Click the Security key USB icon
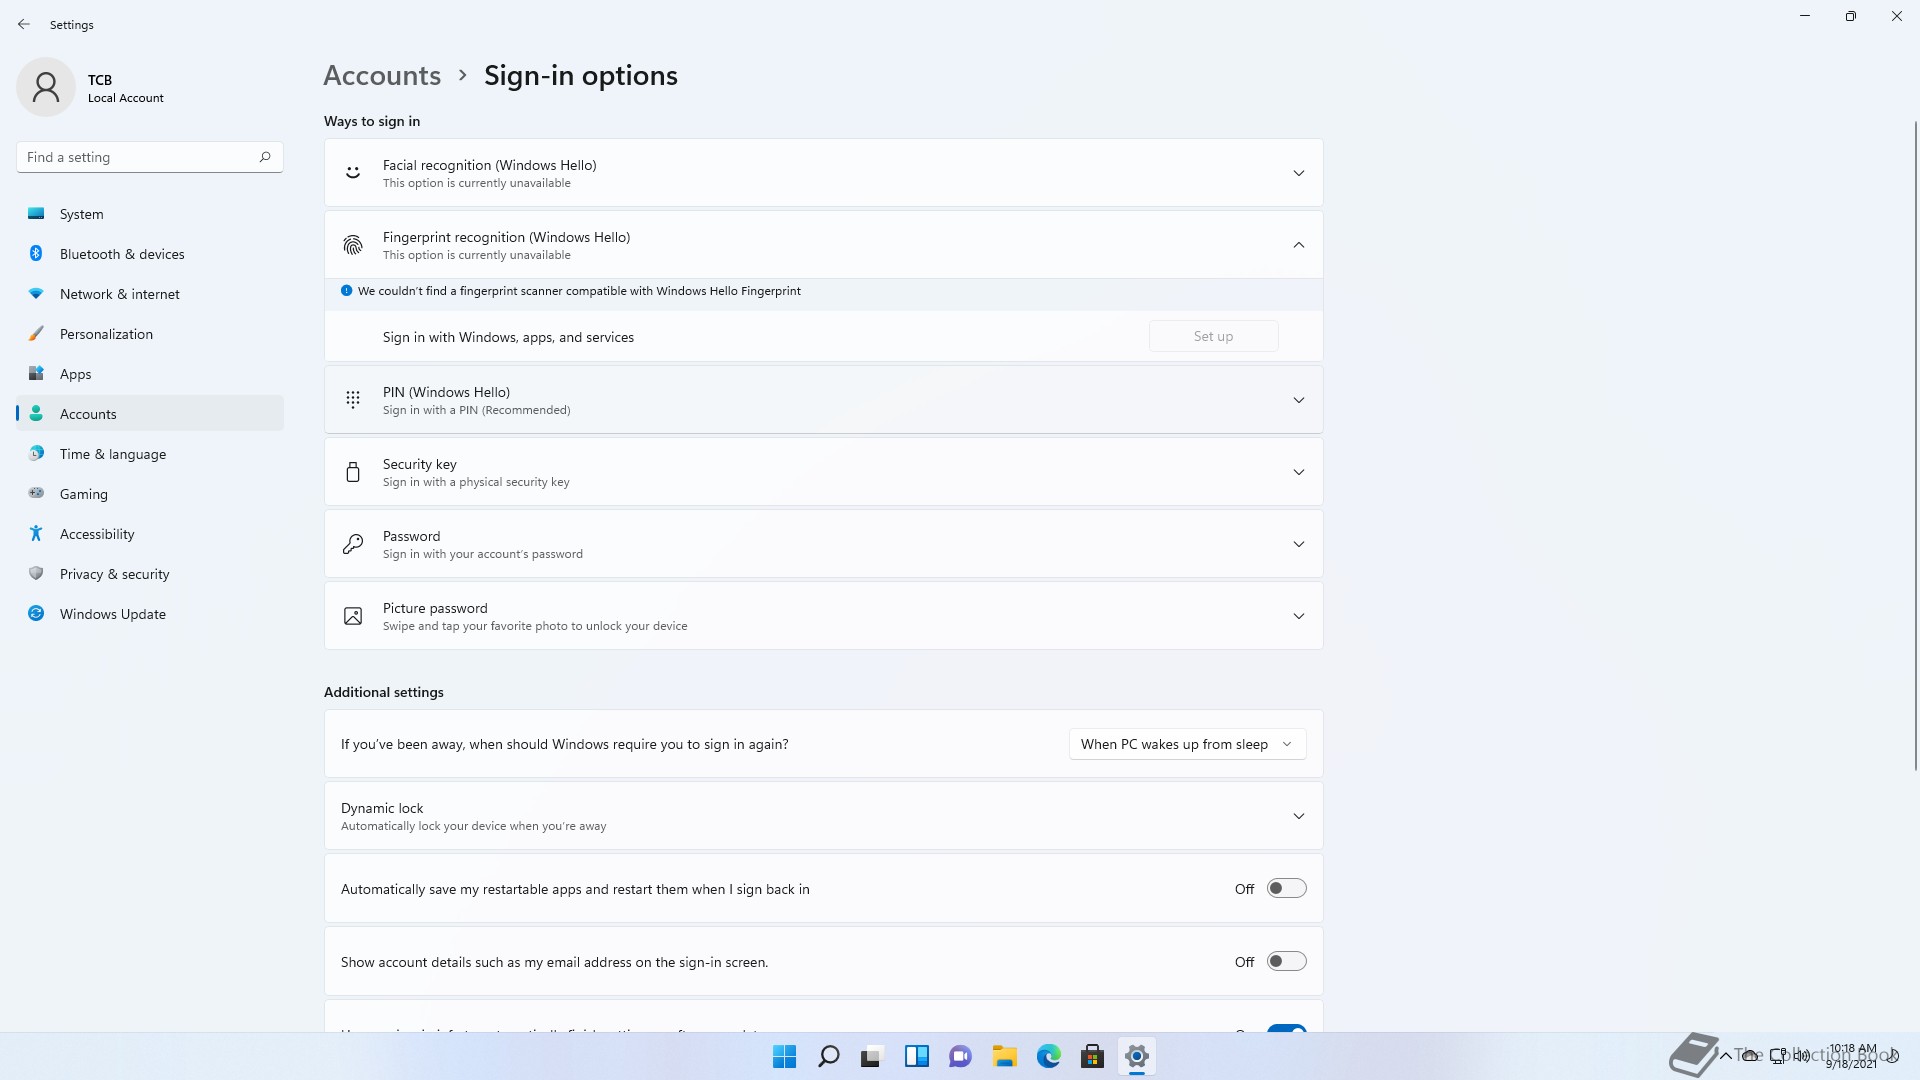 [353, 472]
